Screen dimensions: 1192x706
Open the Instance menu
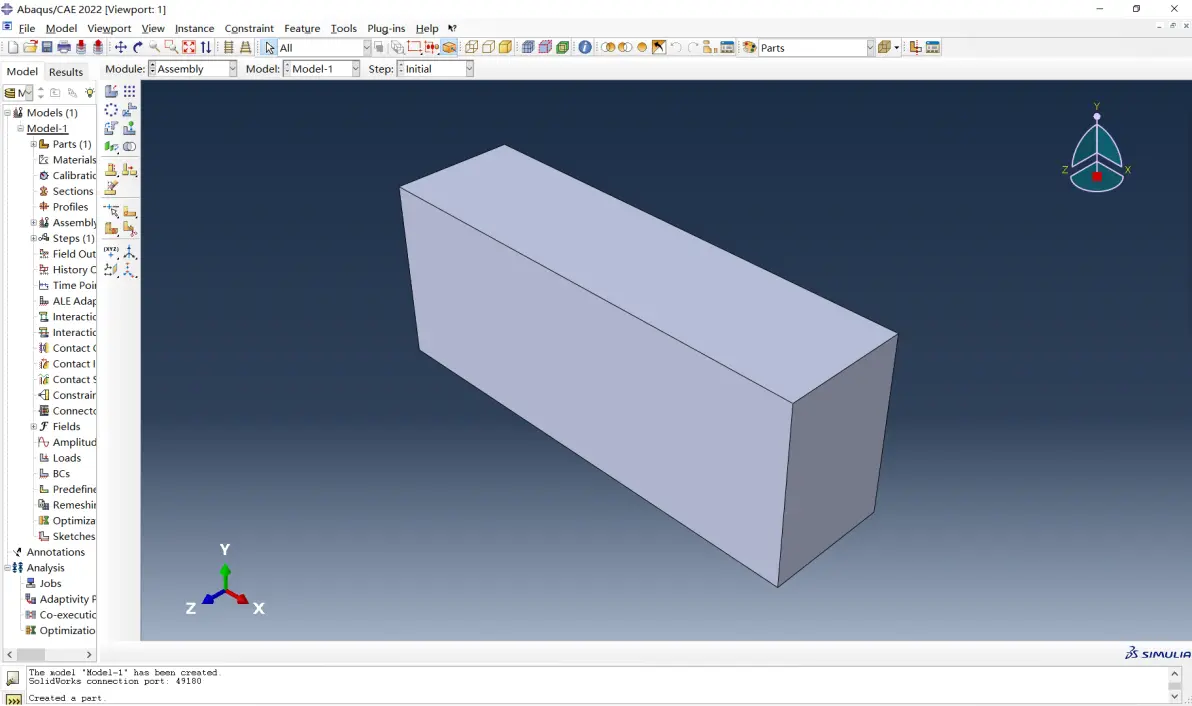pyautogui.click(x=195, y=28)
